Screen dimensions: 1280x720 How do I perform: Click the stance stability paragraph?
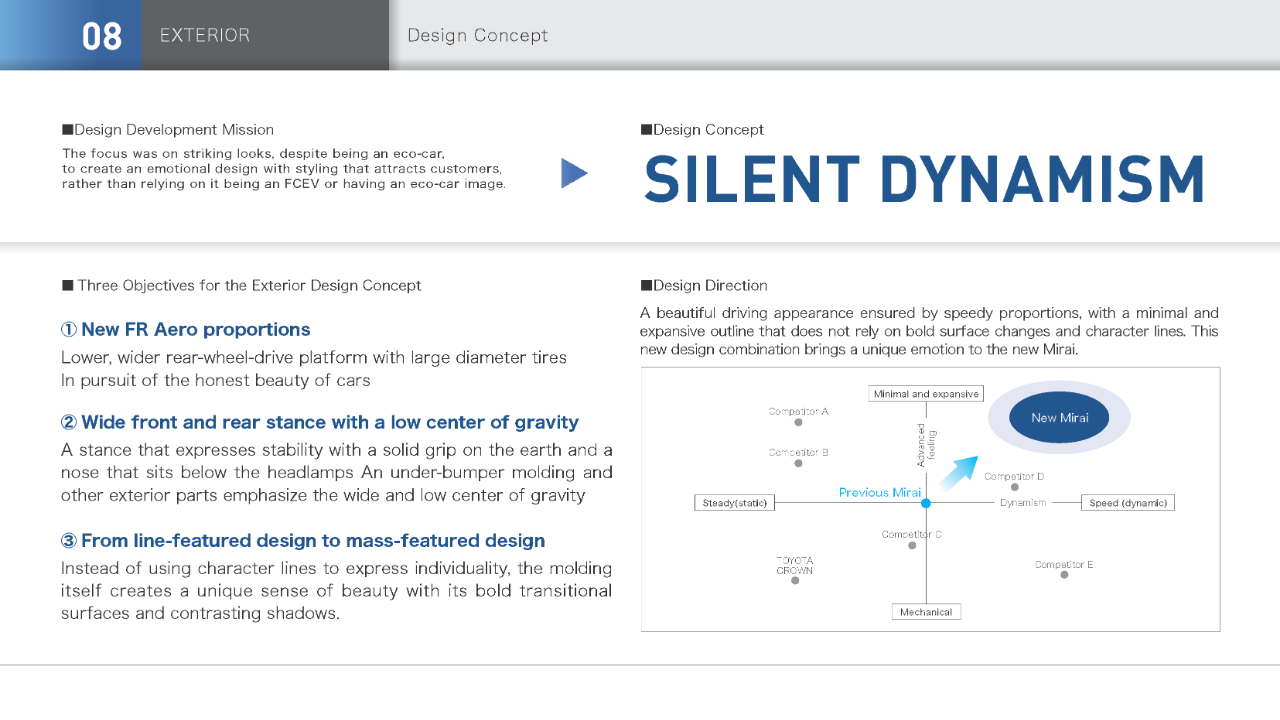337,473
